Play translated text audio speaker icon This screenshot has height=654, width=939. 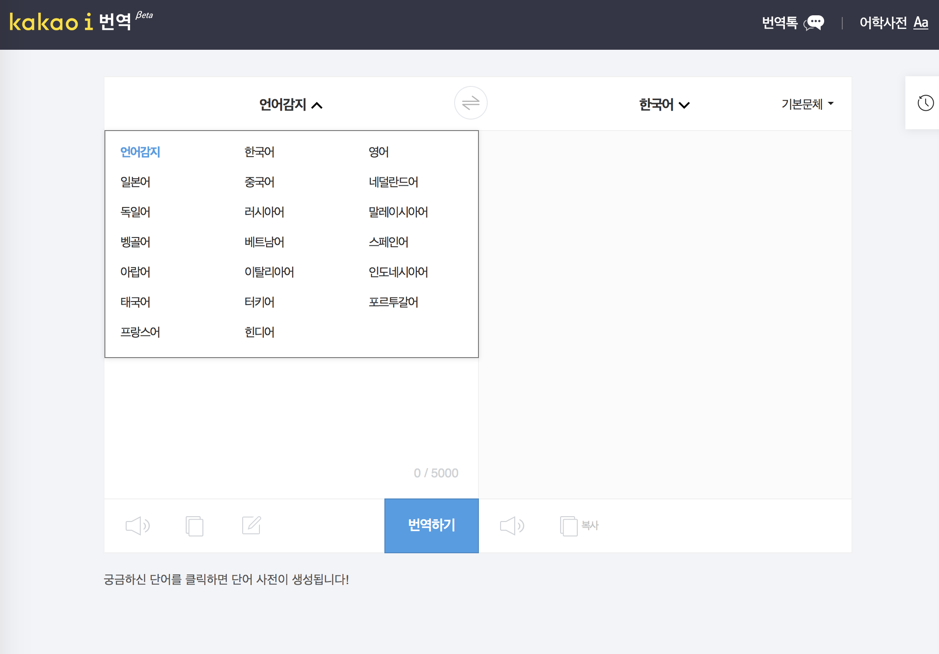(512, 526)
